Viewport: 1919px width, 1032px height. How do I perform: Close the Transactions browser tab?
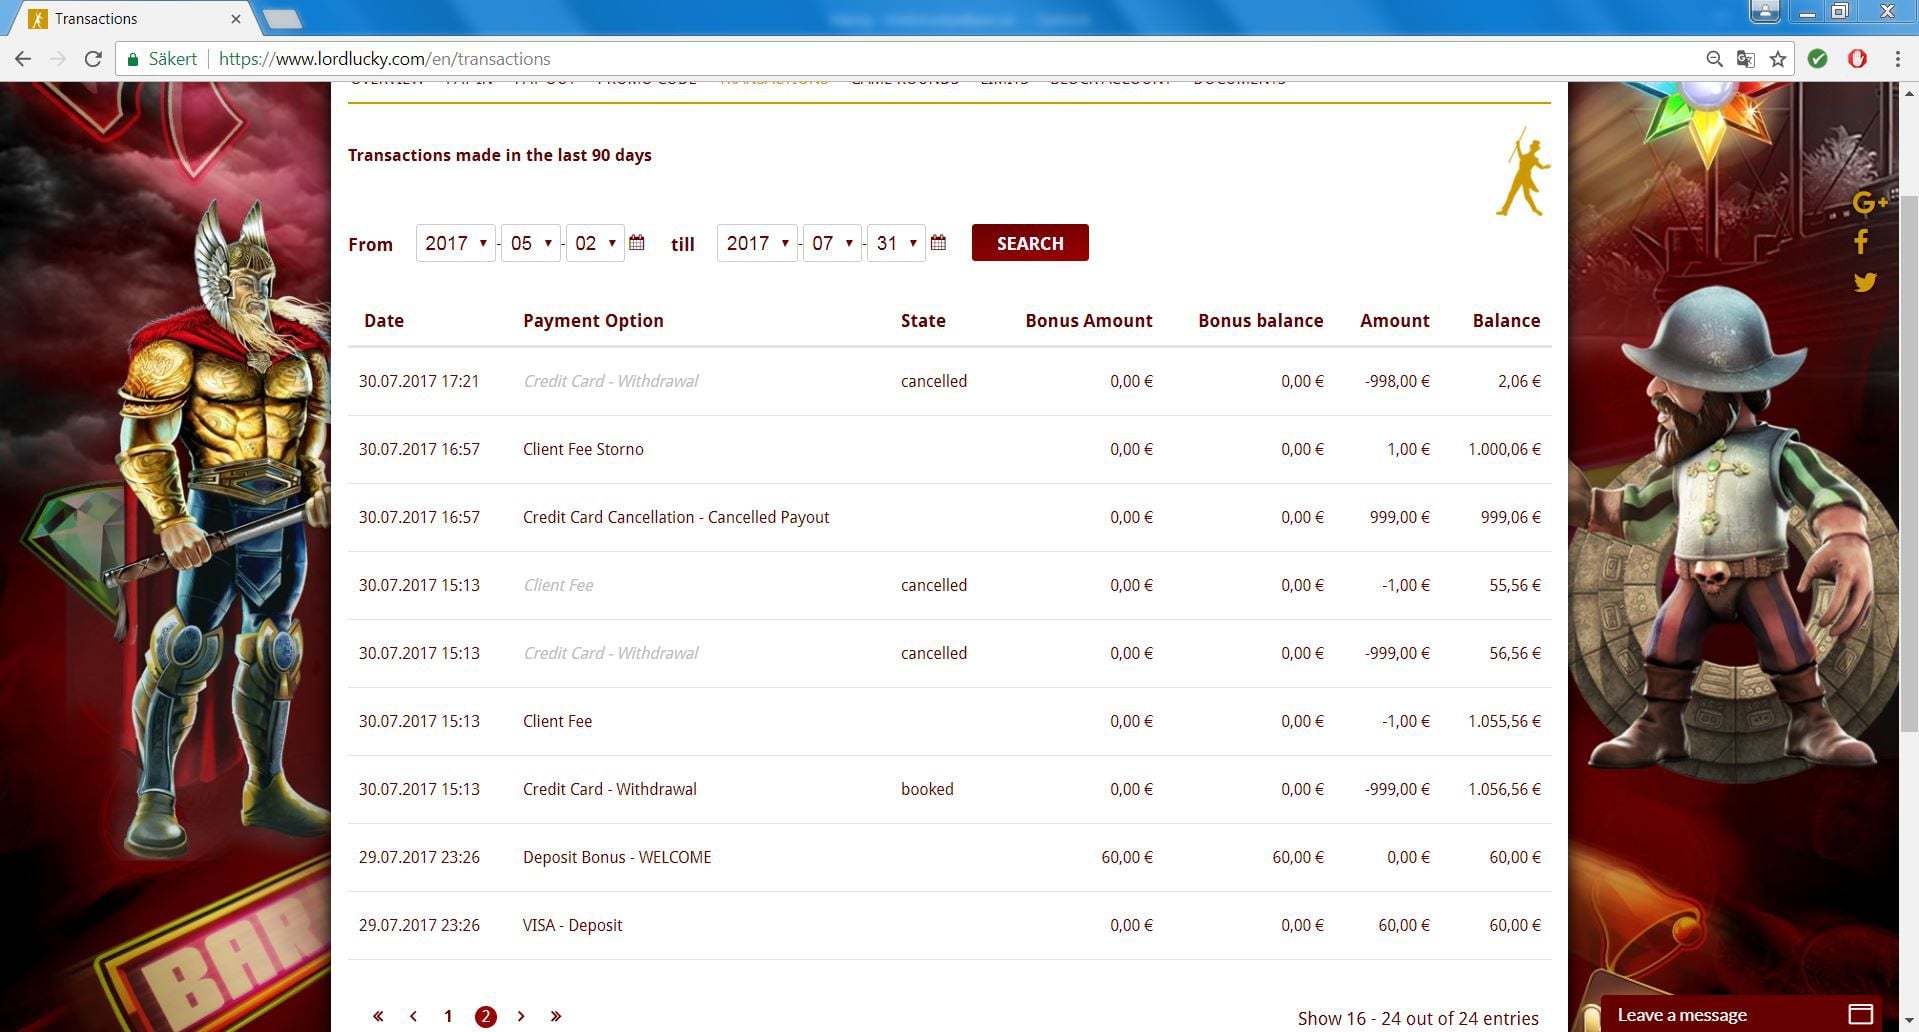tap(236, 18)
